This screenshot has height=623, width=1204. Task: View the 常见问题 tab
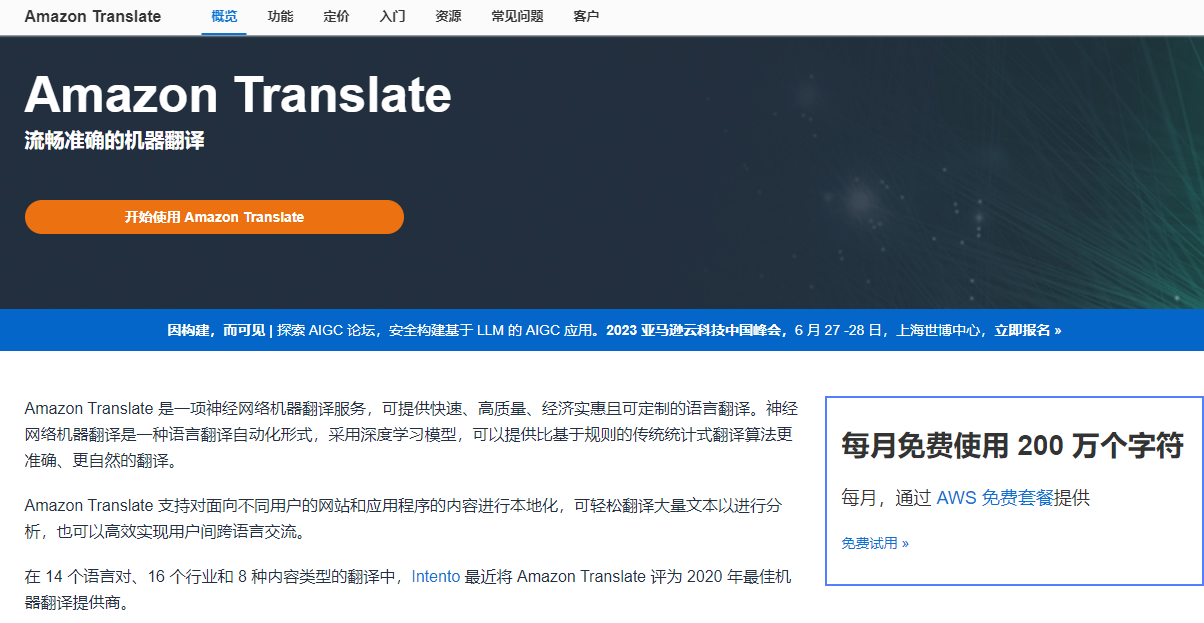click(x=517, y=17)
